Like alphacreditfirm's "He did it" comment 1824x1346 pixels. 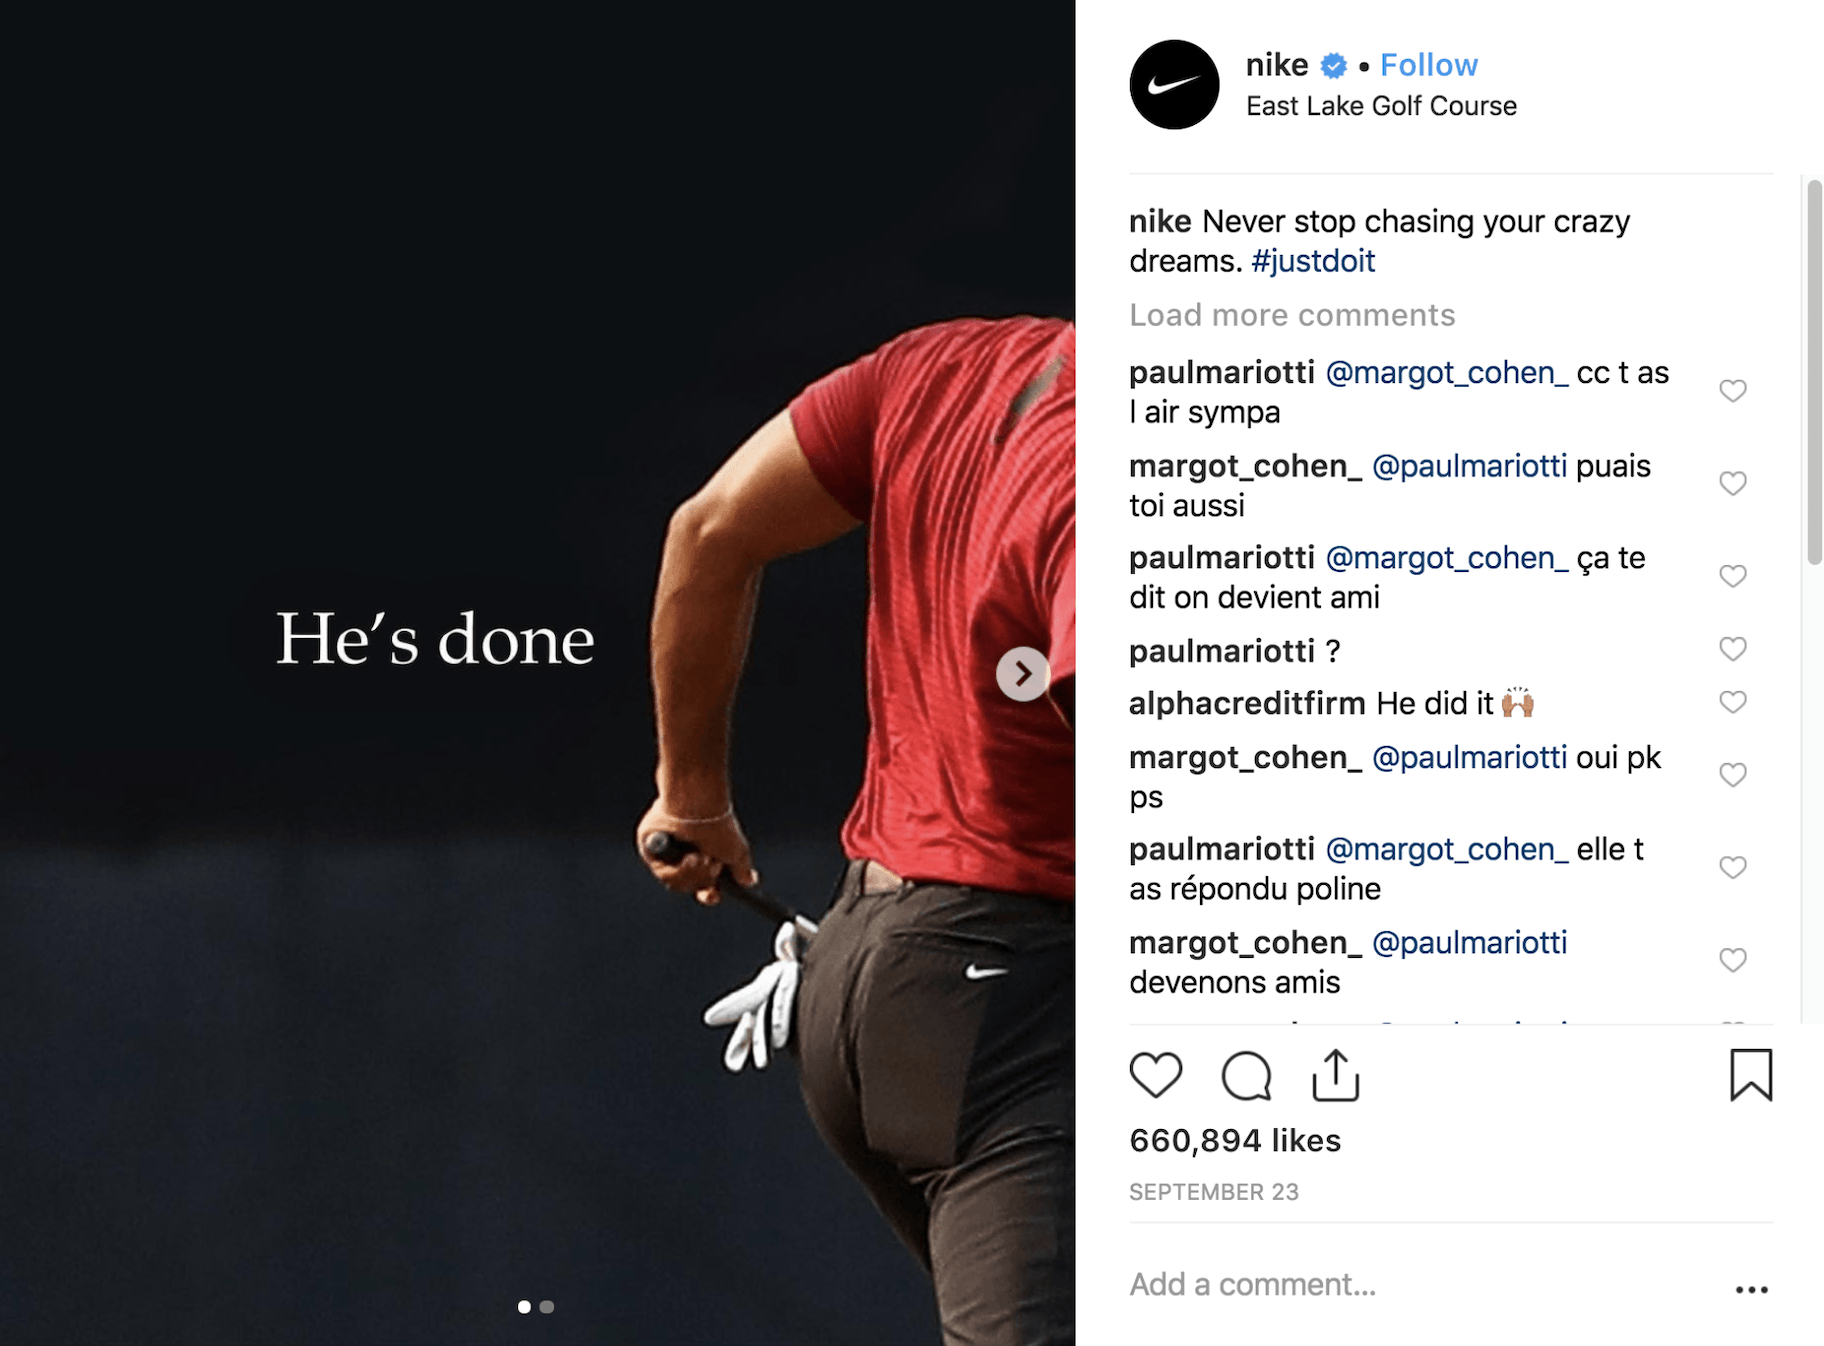[x=1732, y=702]
